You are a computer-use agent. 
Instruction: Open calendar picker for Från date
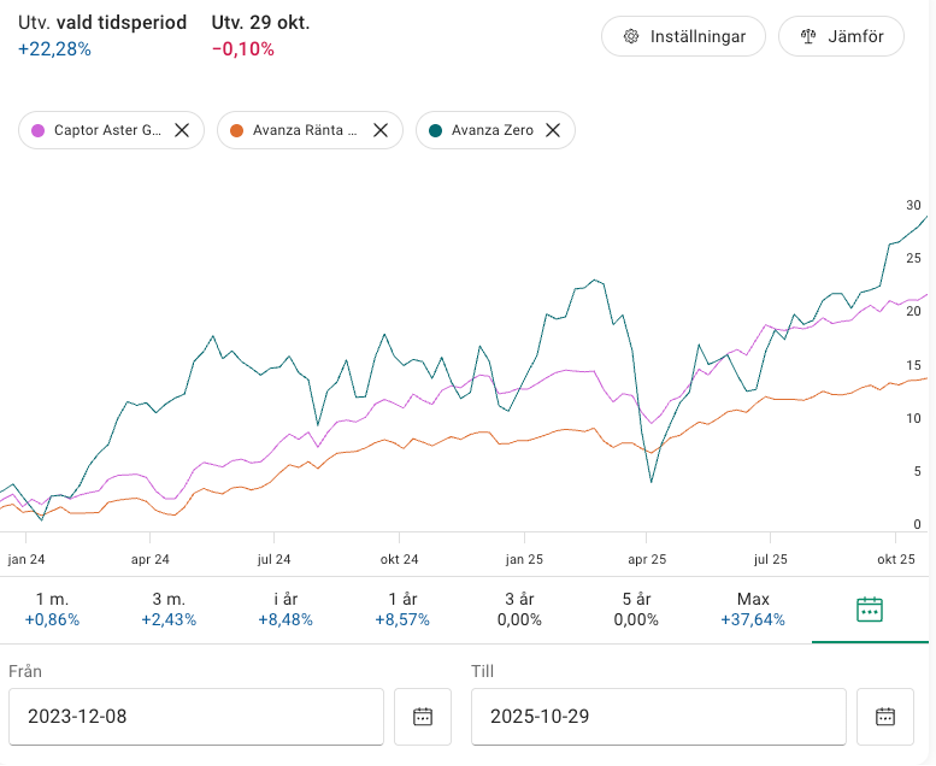422,716
